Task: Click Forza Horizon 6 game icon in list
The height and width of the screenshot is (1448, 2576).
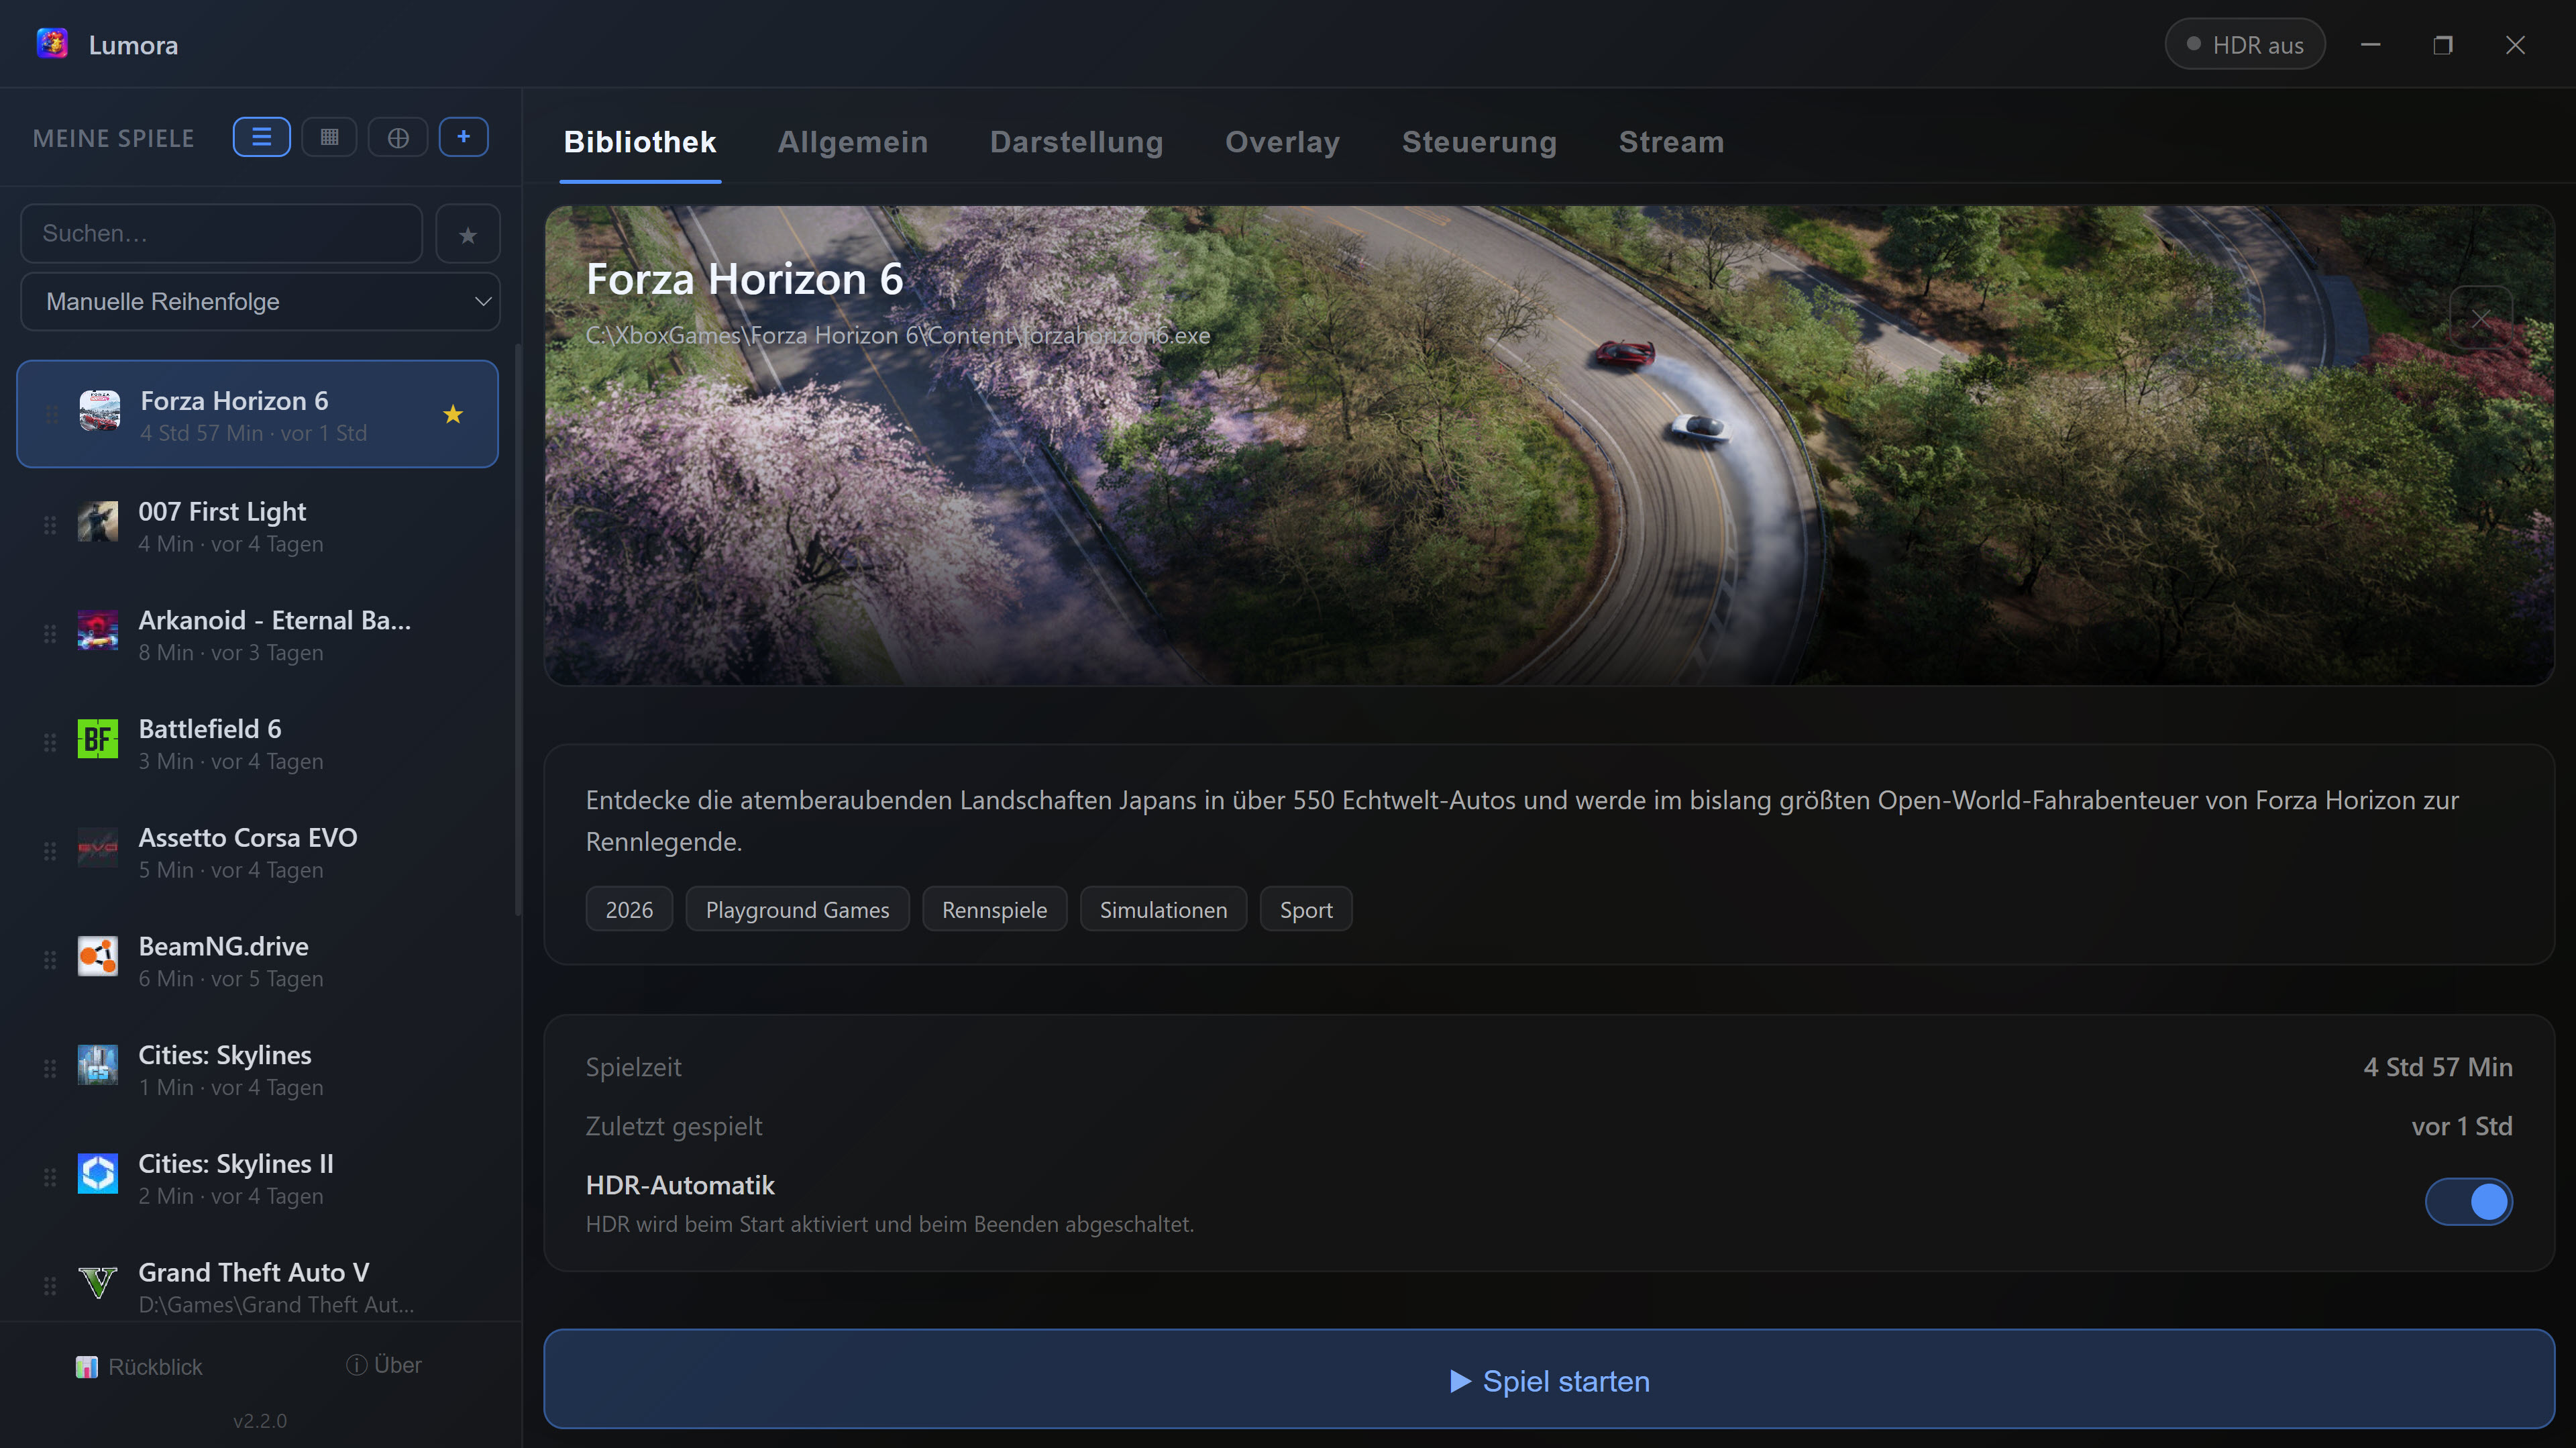Action: (x=100, y=411)
